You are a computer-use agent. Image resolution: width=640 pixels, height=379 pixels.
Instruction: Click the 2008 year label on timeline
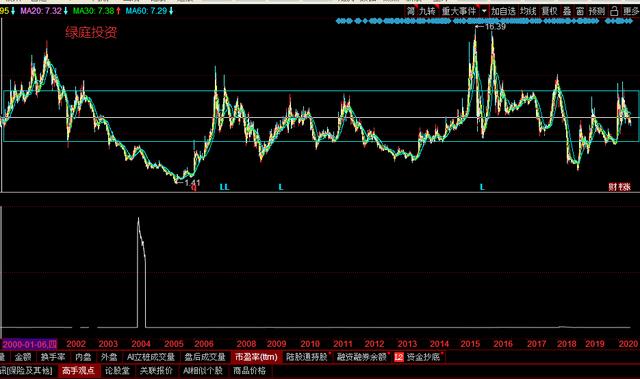click(x=246, y=344)
